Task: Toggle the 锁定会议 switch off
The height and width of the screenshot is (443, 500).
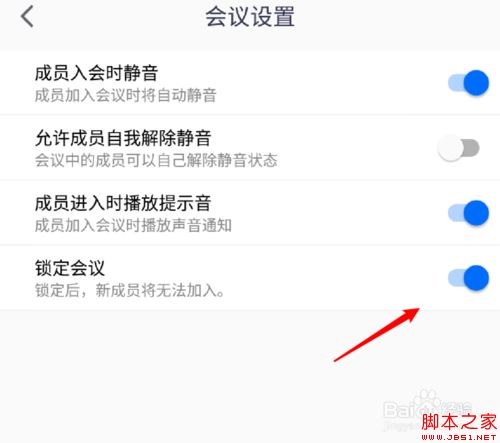Action: tap(468, 278)
